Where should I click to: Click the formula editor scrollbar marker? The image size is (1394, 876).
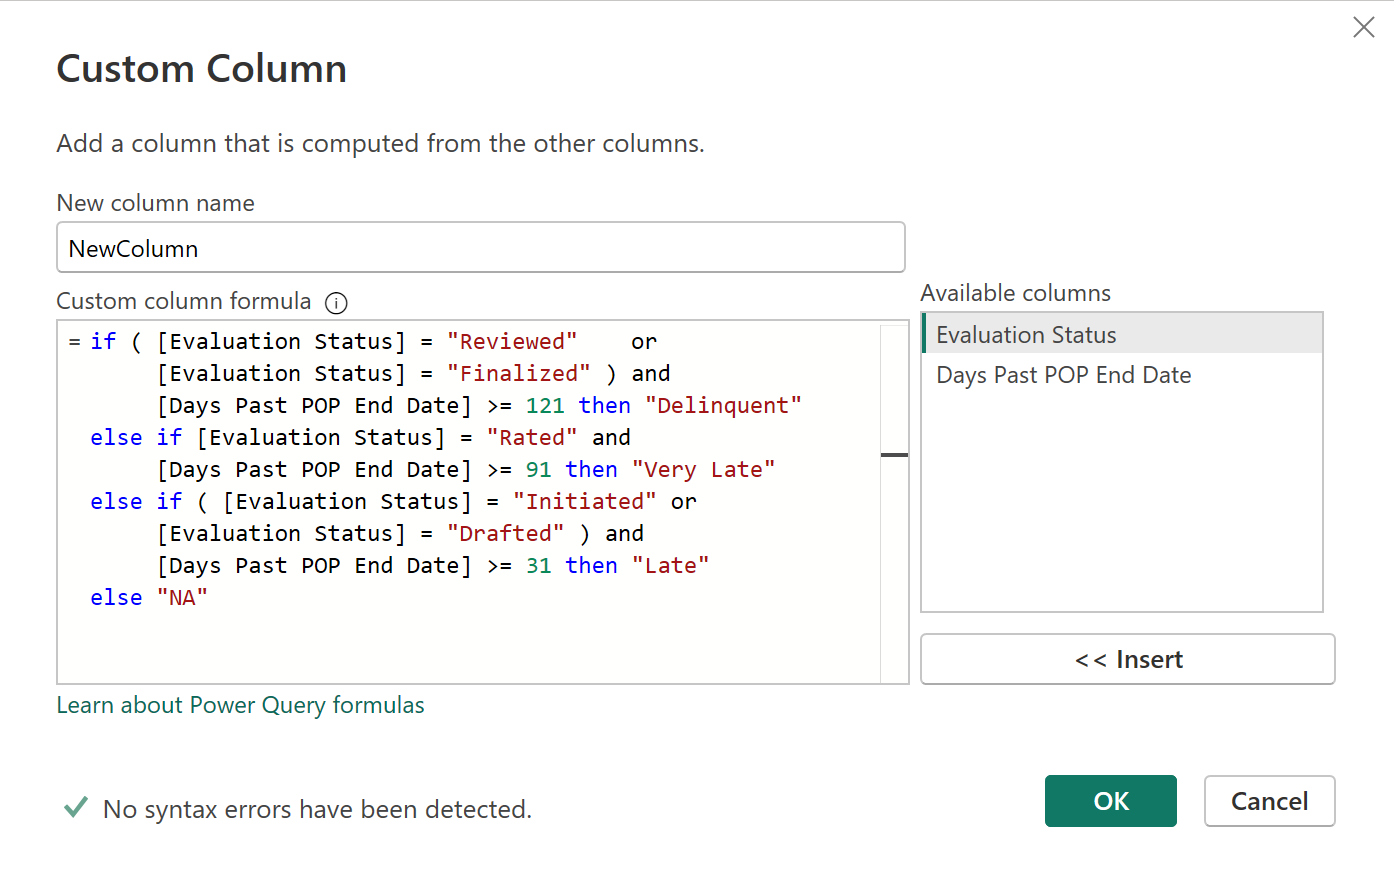click(894, 455)
